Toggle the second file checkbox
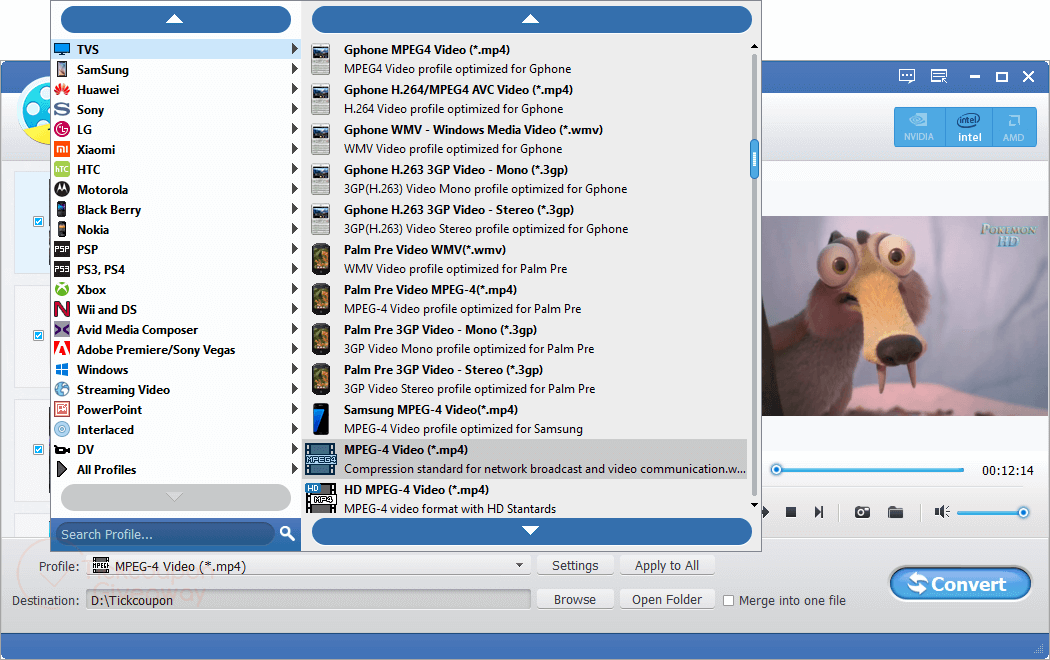1050x660 pixels. click(38, 335)
